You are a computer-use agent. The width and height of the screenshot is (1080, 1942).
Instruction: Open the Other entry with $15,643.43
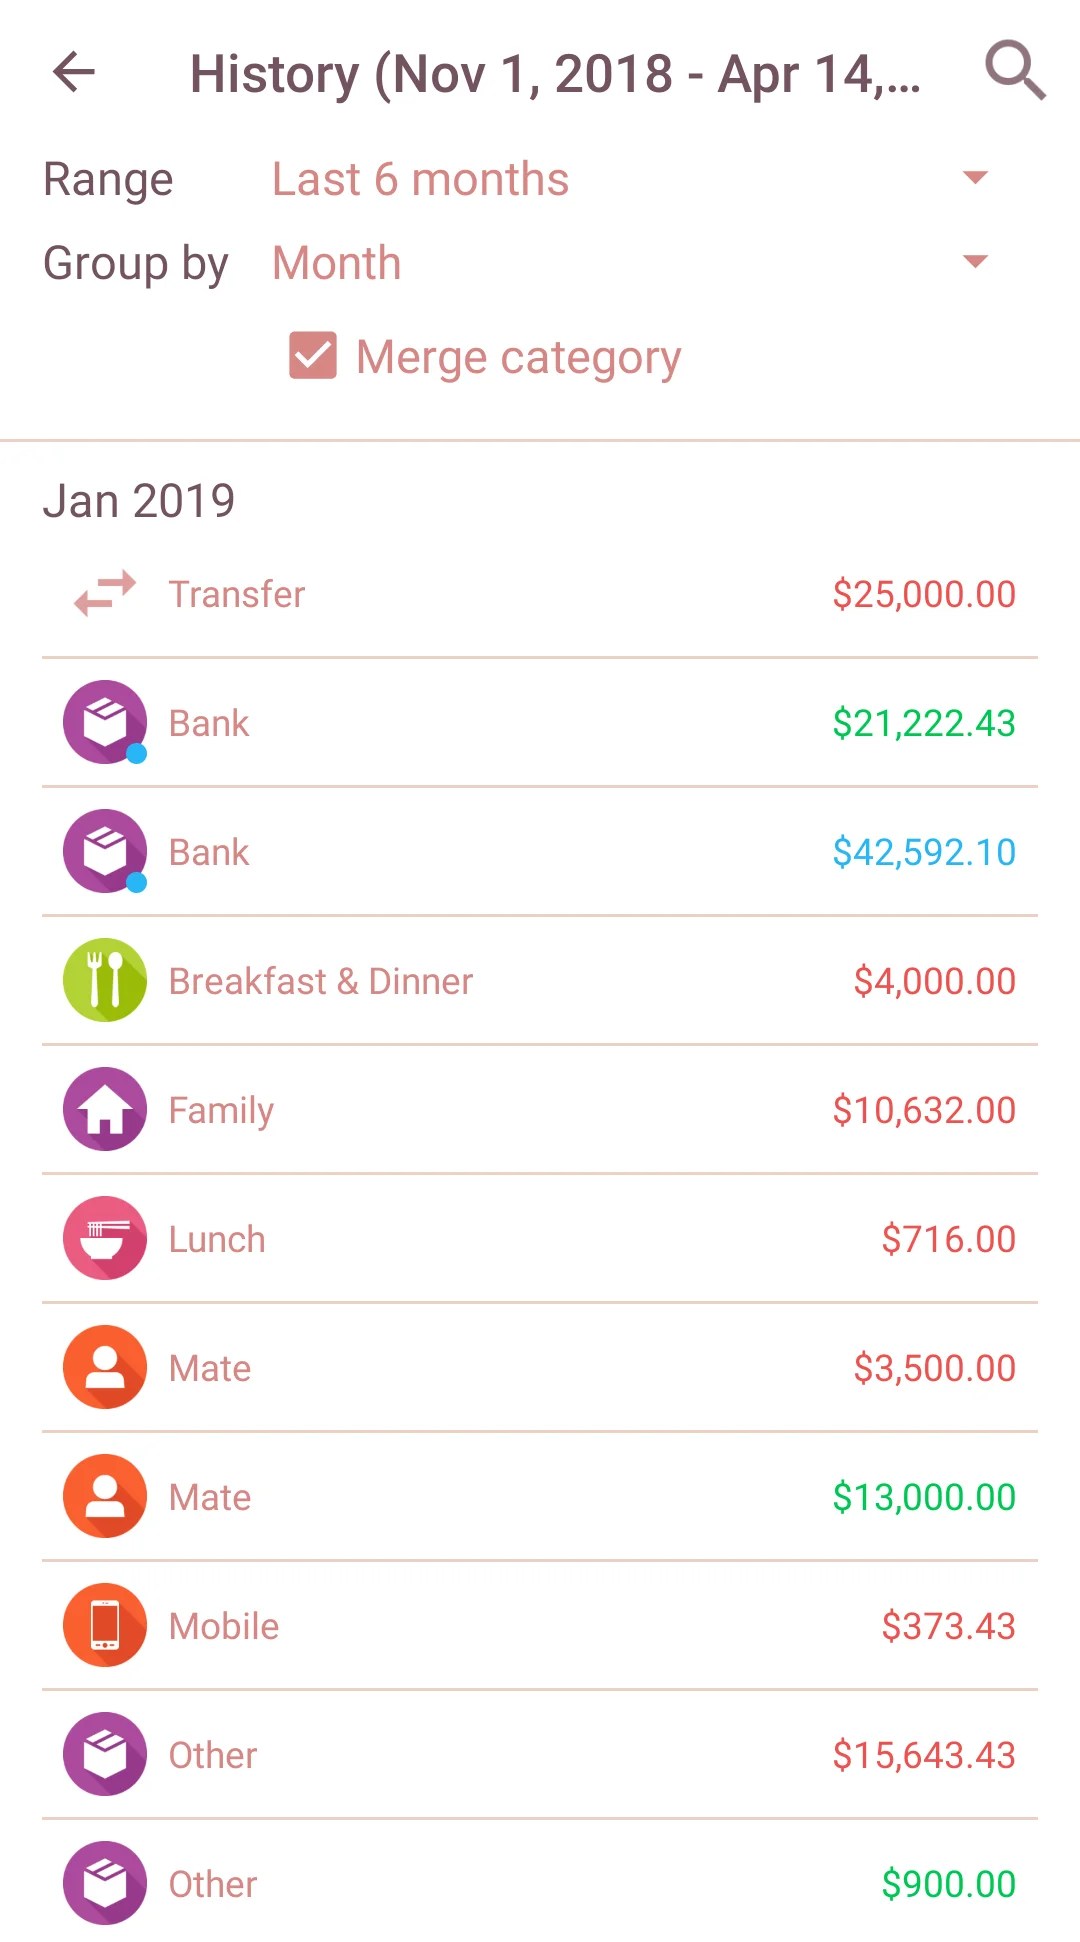point(540,1754)
